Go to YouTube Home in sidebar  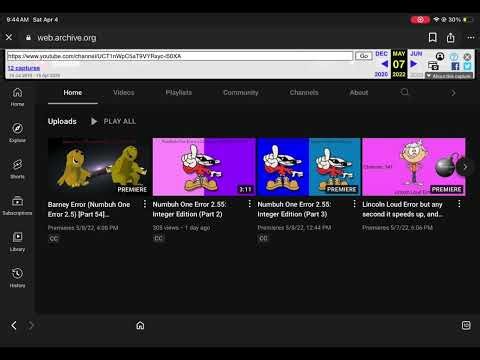coord(17,97)
